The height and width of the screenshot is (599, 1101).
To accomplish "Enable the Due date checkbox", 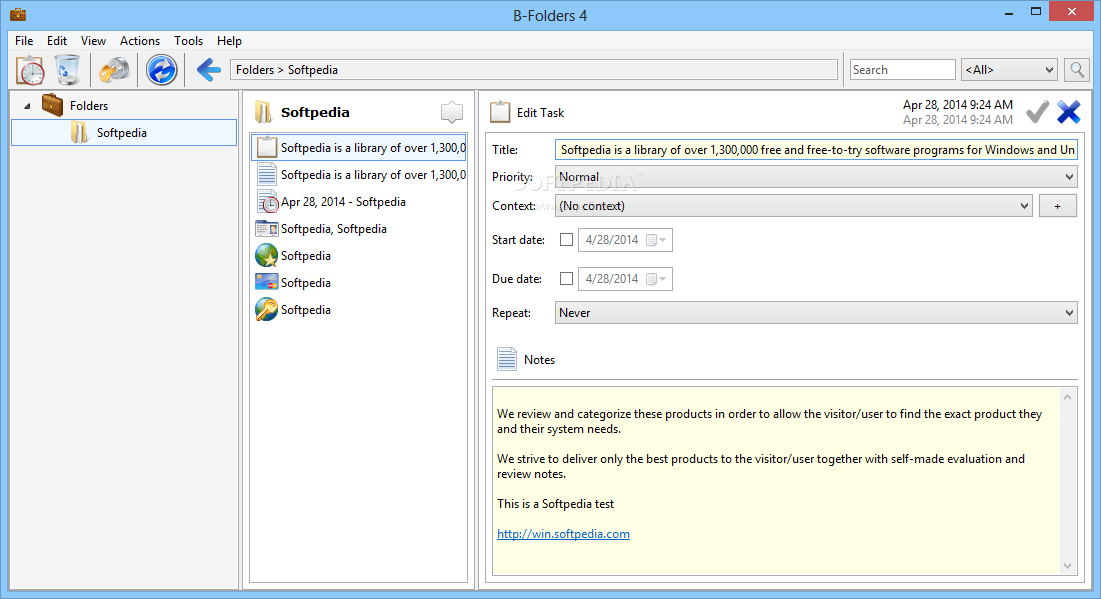I will click(566, 279).
